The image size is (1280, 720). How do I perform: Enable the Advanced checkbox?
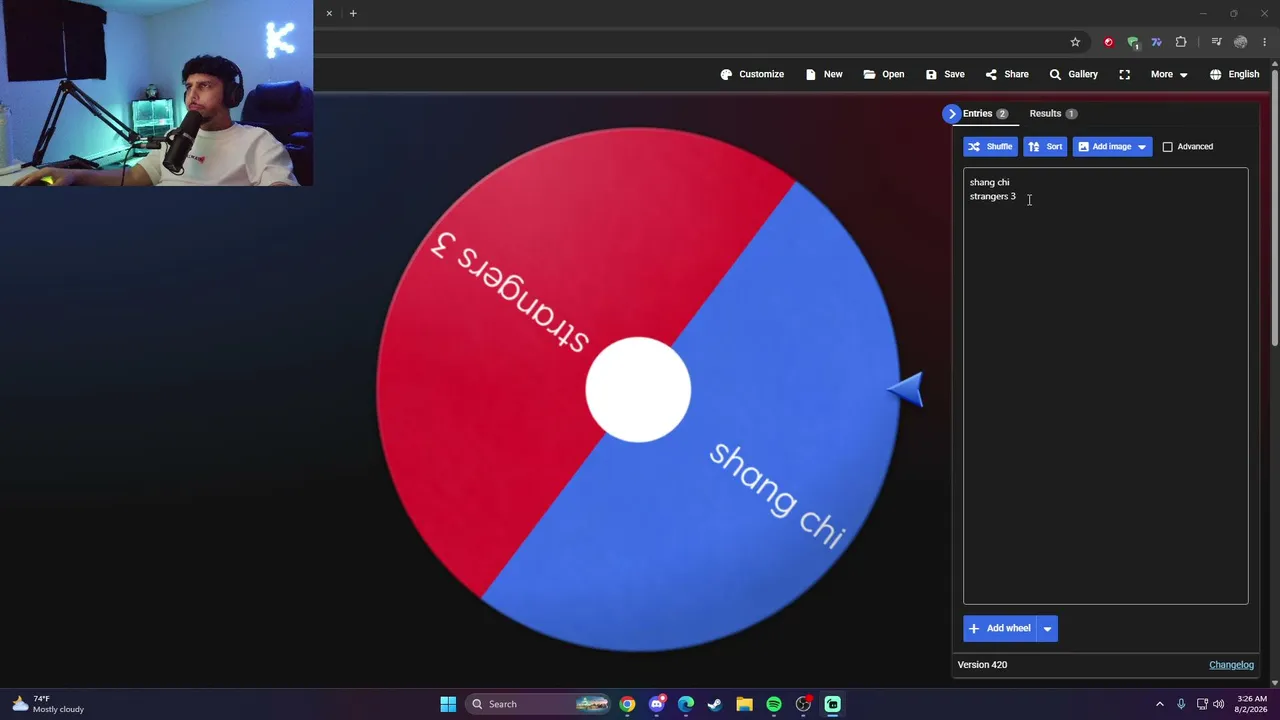click(x=1167, y=147)
